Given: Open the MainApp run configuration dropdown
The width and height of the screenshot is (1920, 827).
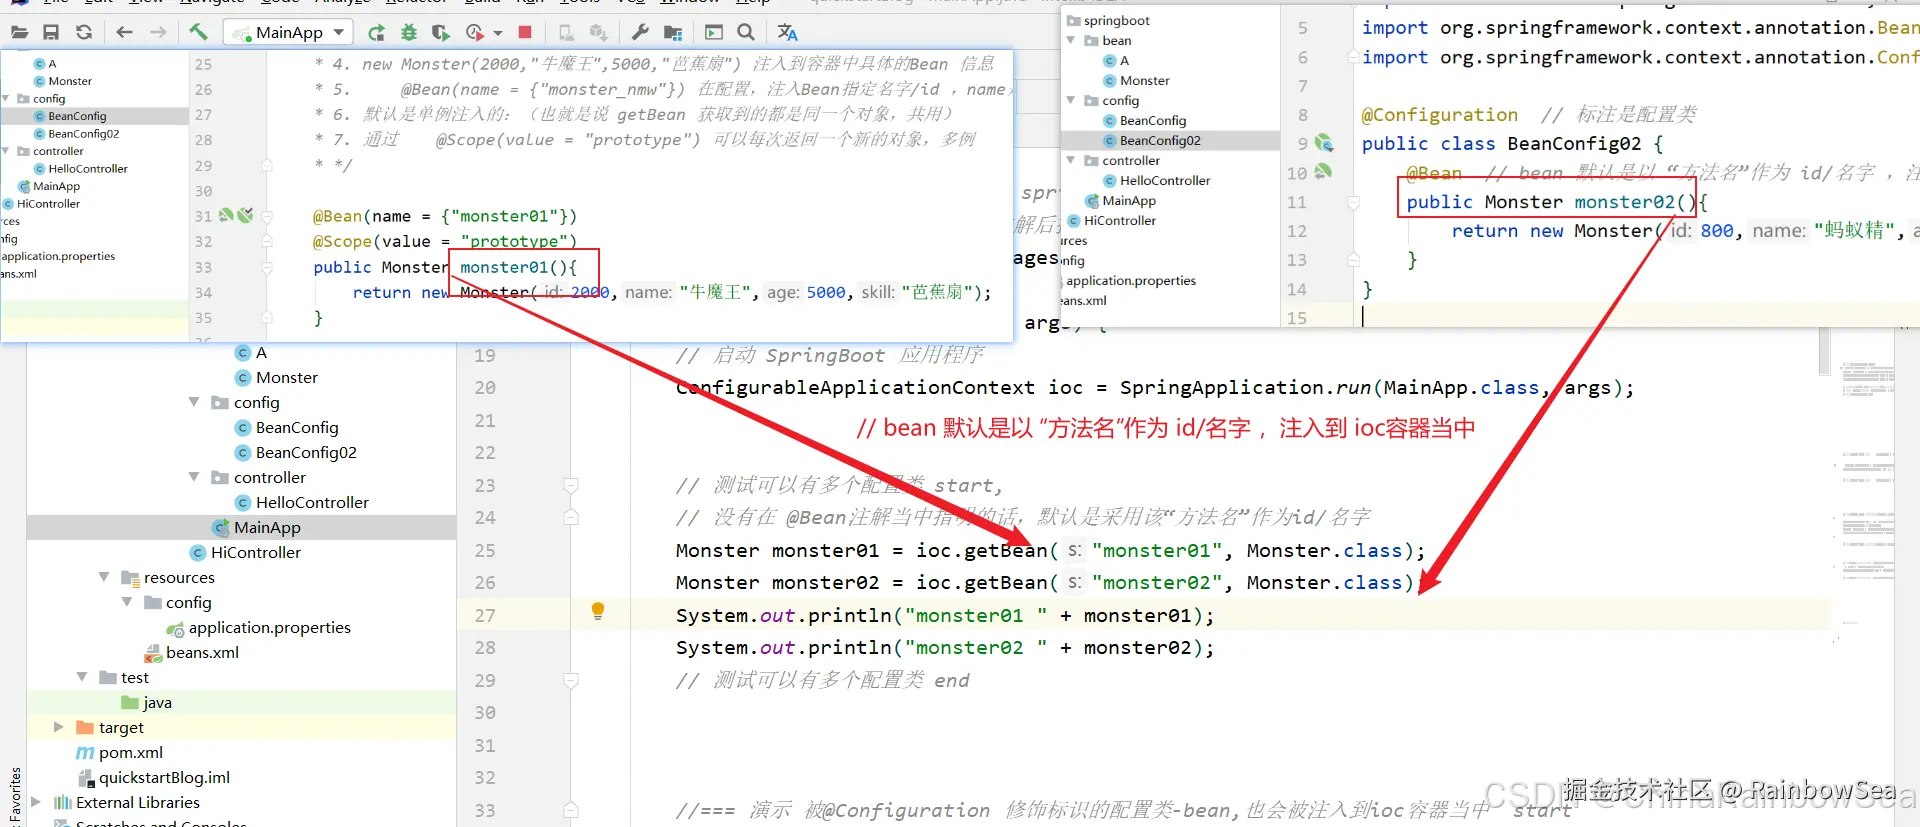Looking at the screenshot, I should coord(288,32).
